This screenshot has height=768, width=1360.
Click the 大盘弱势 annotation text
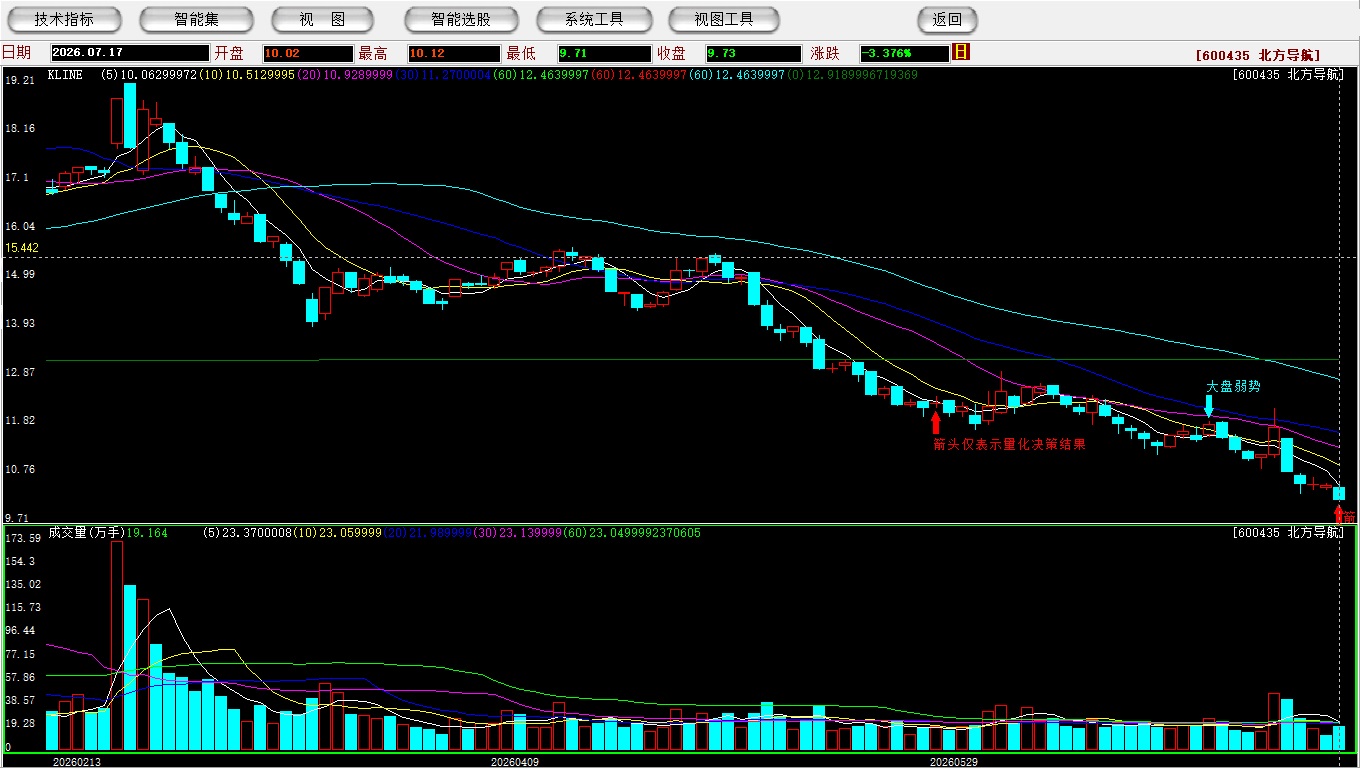pyautogui.click(x=1233, y=385)
